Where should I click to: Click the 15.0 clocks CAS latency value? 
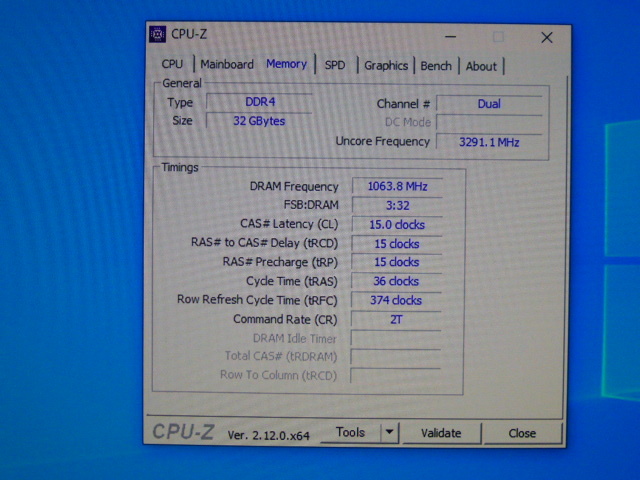coord(397,225)
